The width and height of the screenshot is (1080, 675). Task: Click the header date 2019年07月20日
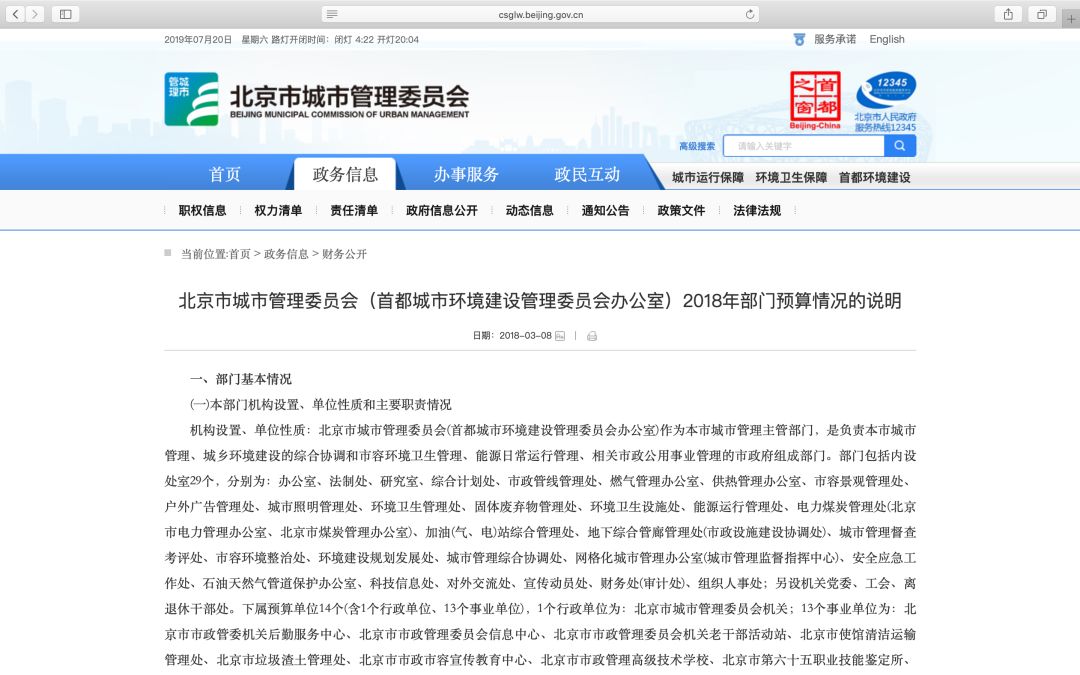tap(198, 40)
